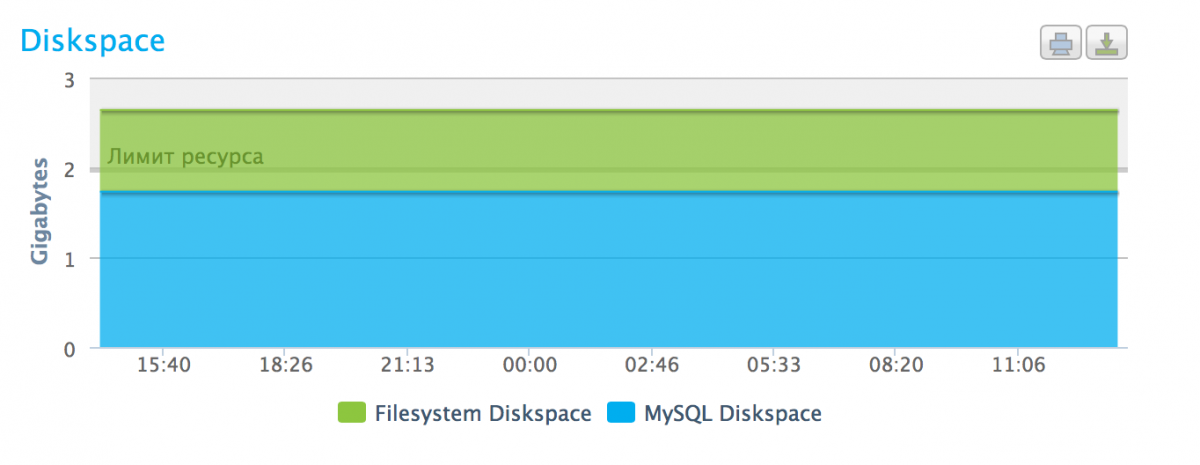Click the 'Лимит ресурса' limit line label
Image resolution: width=1200 pixels, height=465 pixels.
coord(185,157)
